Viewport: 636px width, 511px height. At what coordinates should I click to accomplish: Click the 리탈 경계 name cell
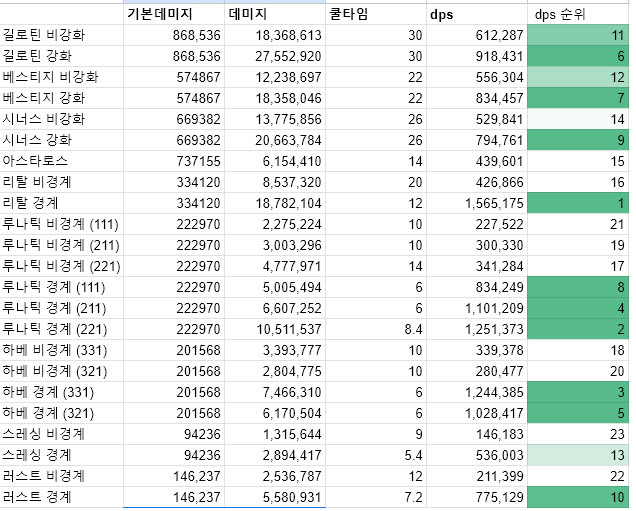click(61, 203)
